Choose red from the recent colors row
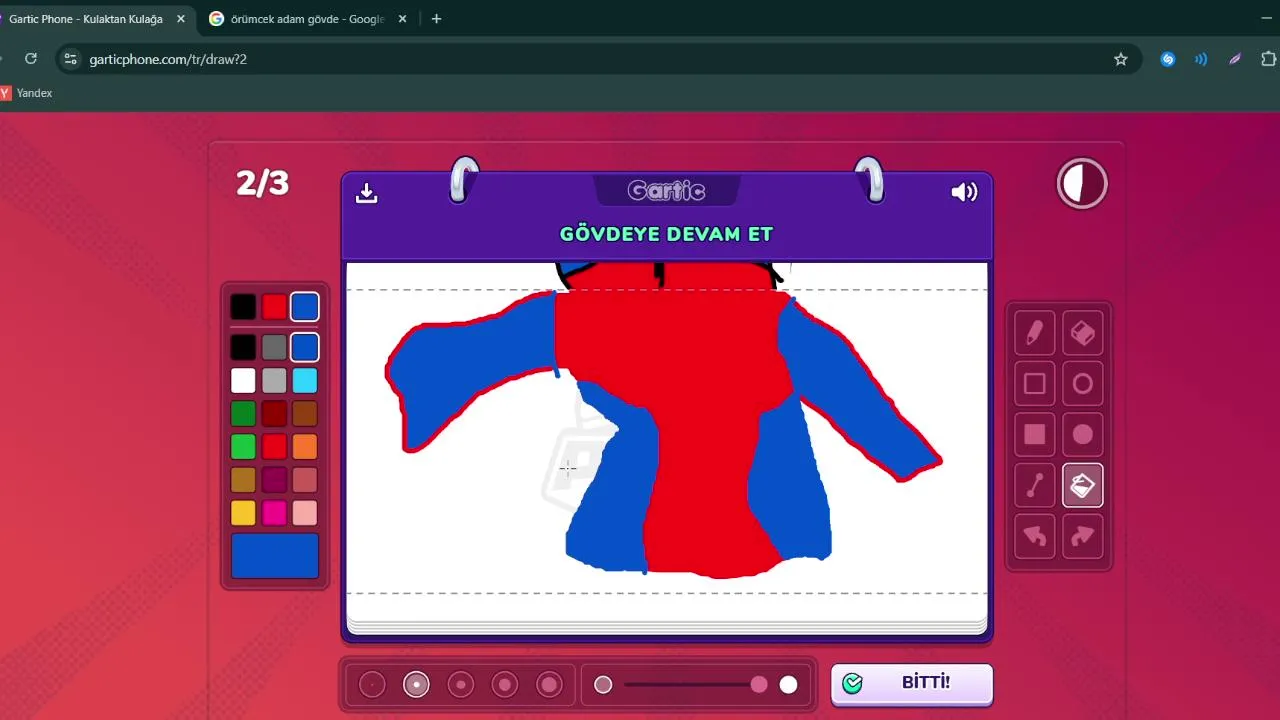 [274, 307]
